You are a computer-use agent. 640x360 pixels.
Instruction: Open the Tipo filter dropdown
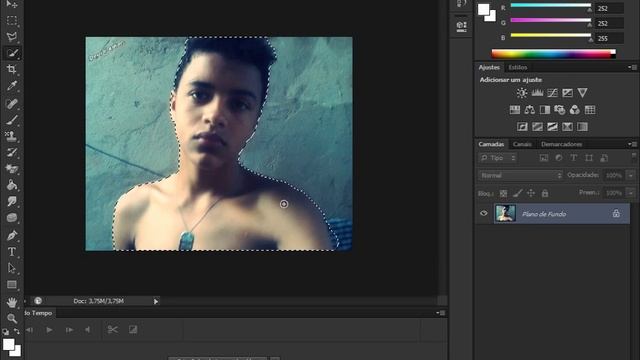tap(498, 158)
